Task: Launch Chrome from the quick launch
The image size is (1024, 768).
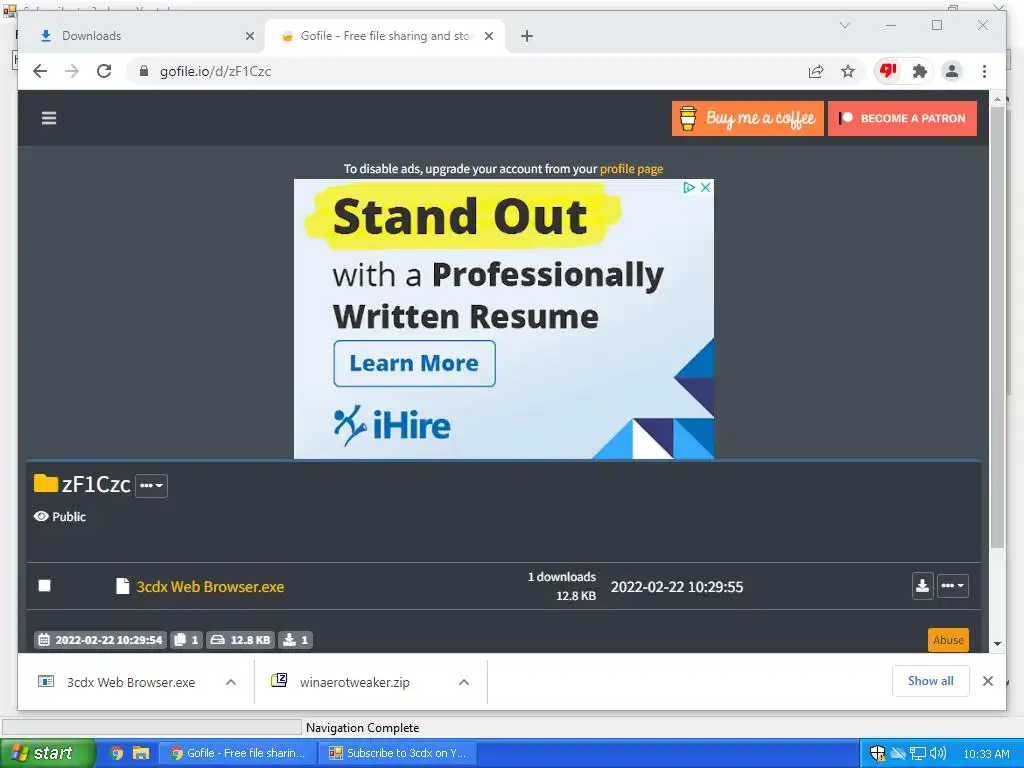Action: 116,753
